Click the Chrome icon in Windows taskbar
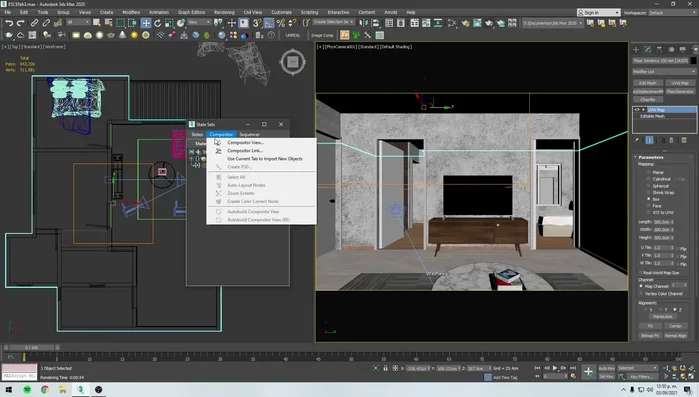Screen dimensions: 699x397 (45, 389)
